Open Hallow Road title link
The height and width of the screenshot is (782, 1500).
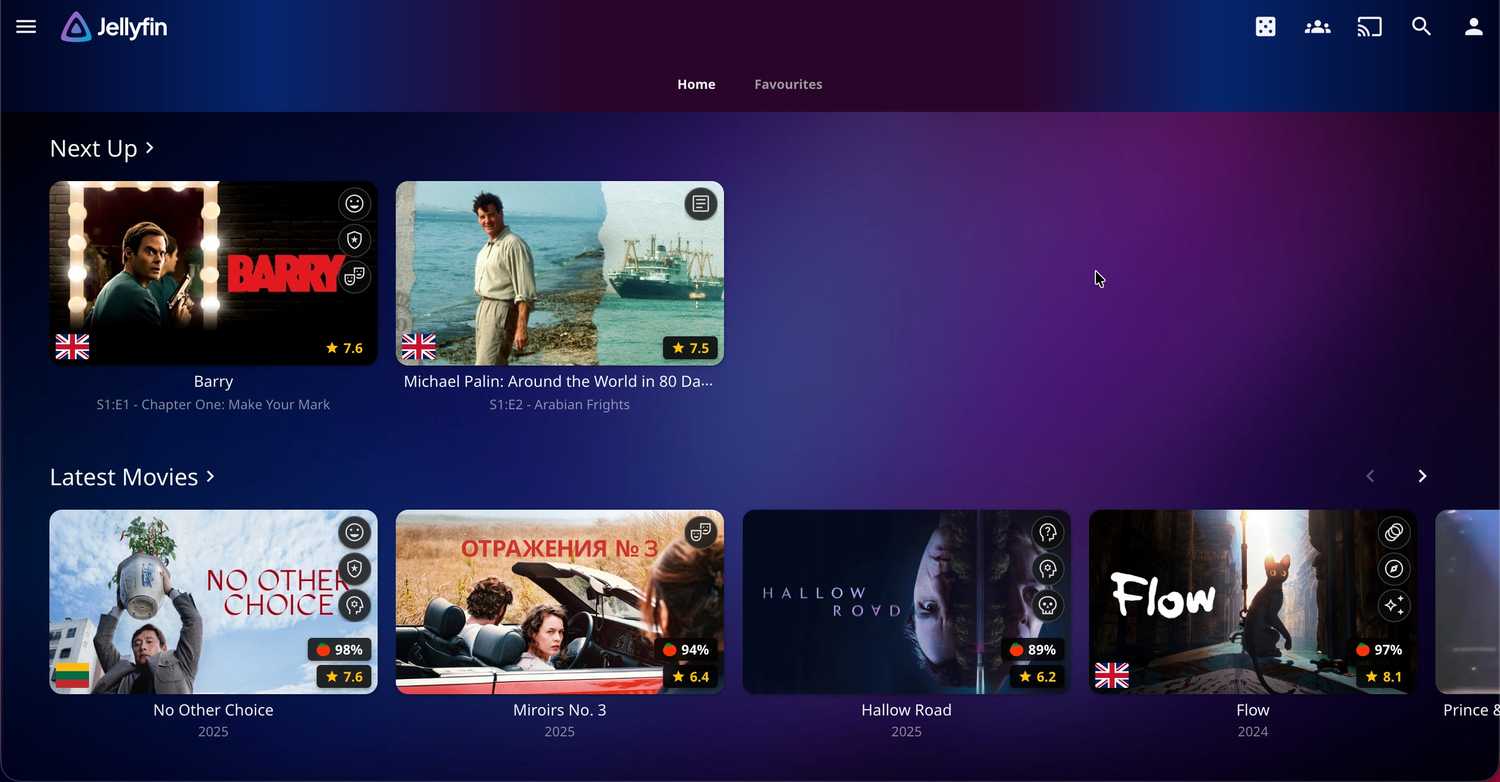(906, 710)
